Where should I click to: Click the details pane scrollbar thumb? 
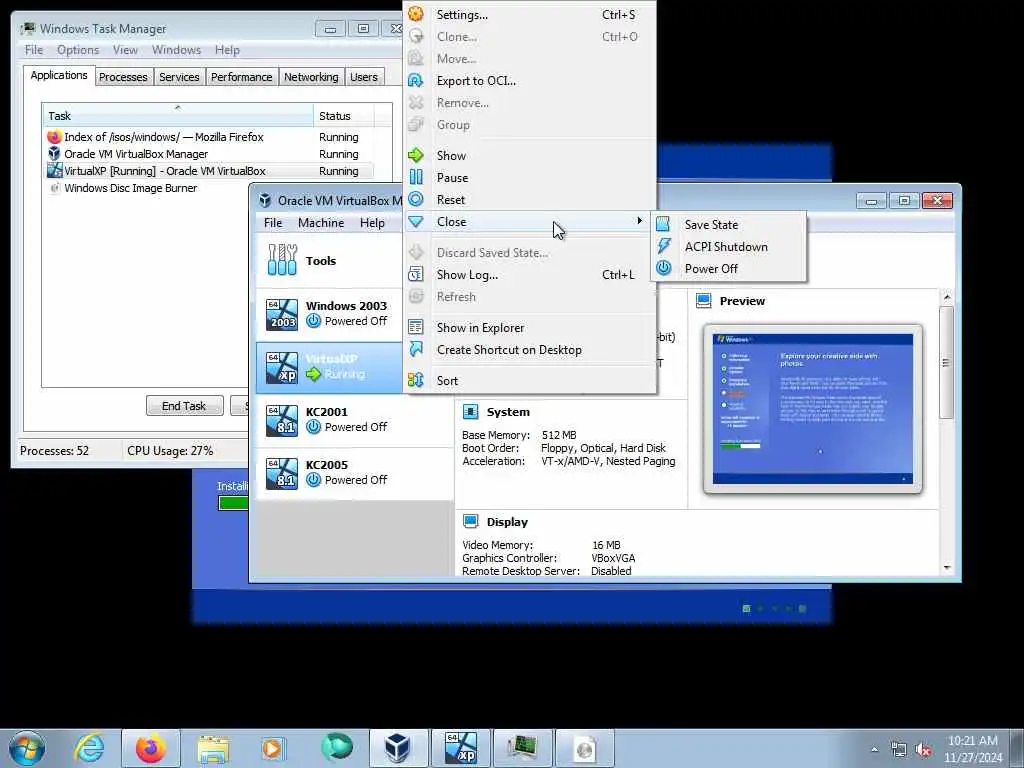(946, 362)
